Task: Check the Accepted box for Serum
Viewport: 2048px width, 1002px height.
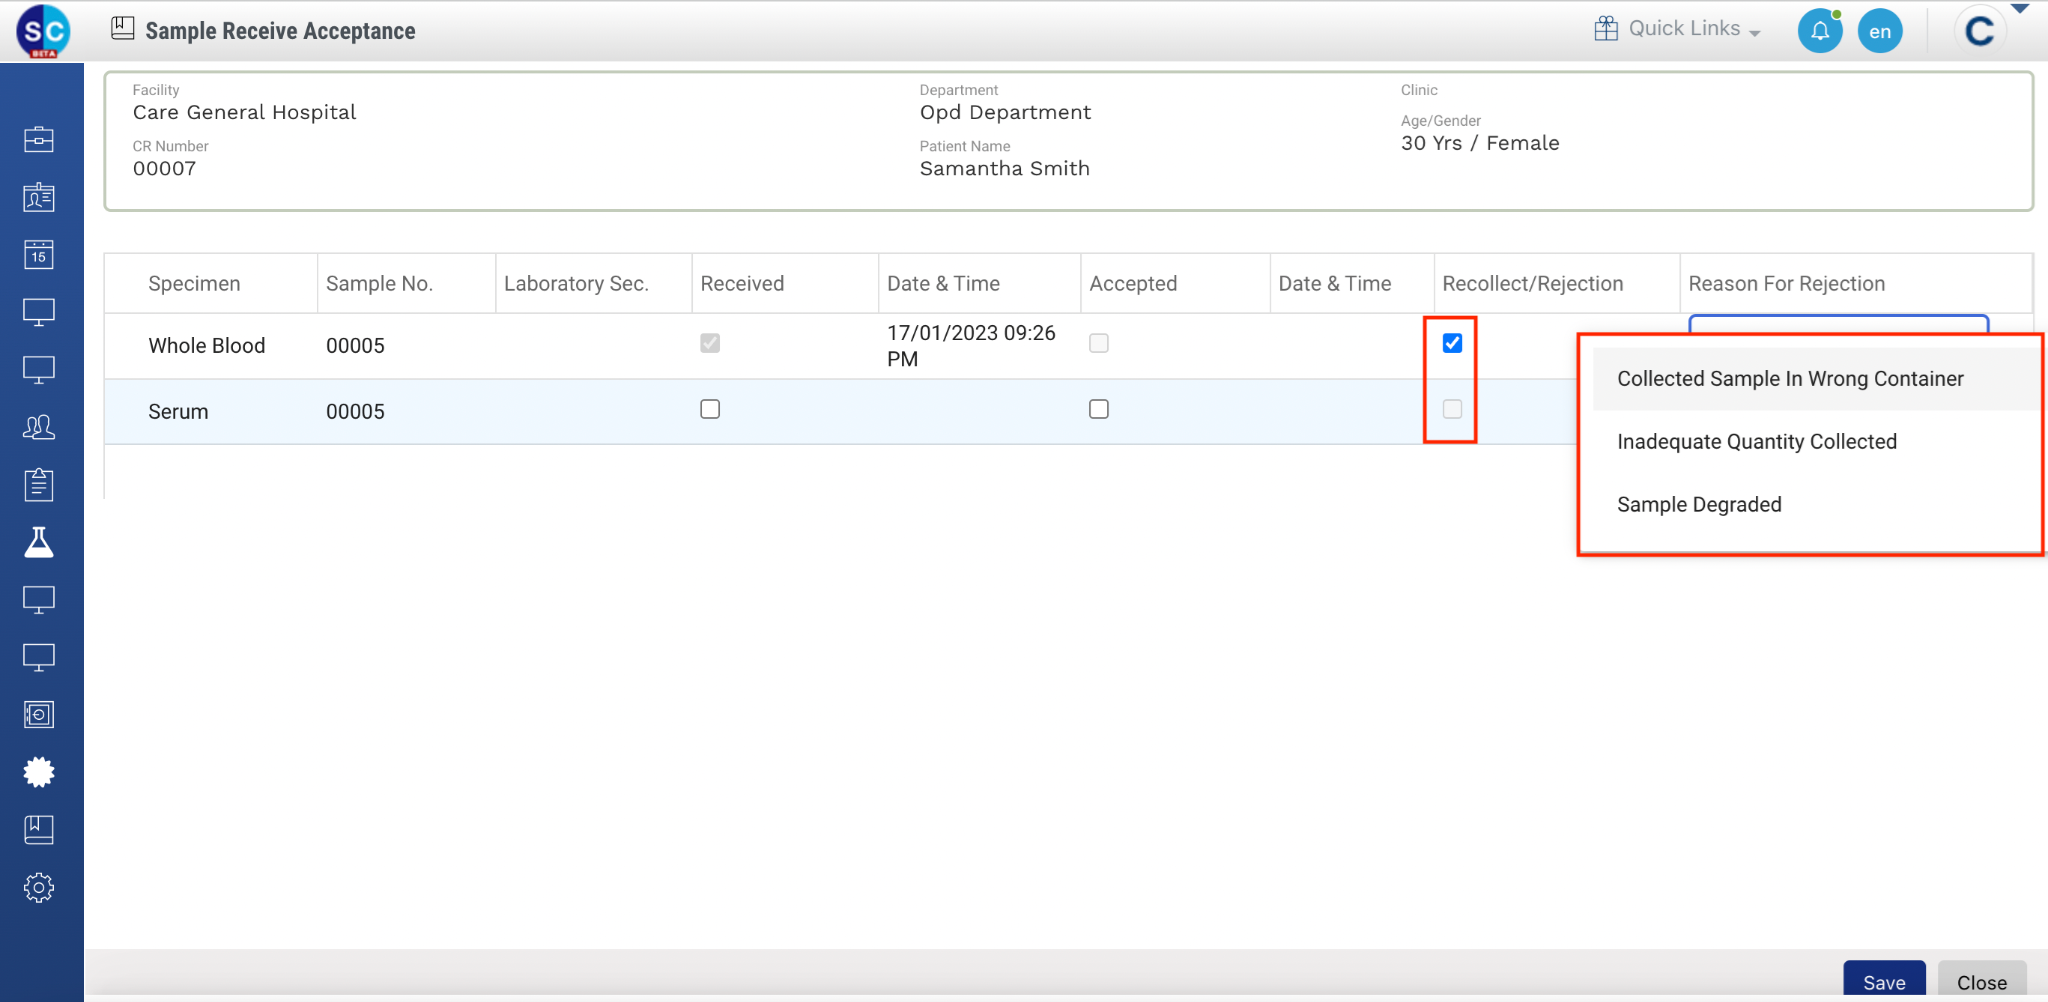Action: [x=1098, y=409]
